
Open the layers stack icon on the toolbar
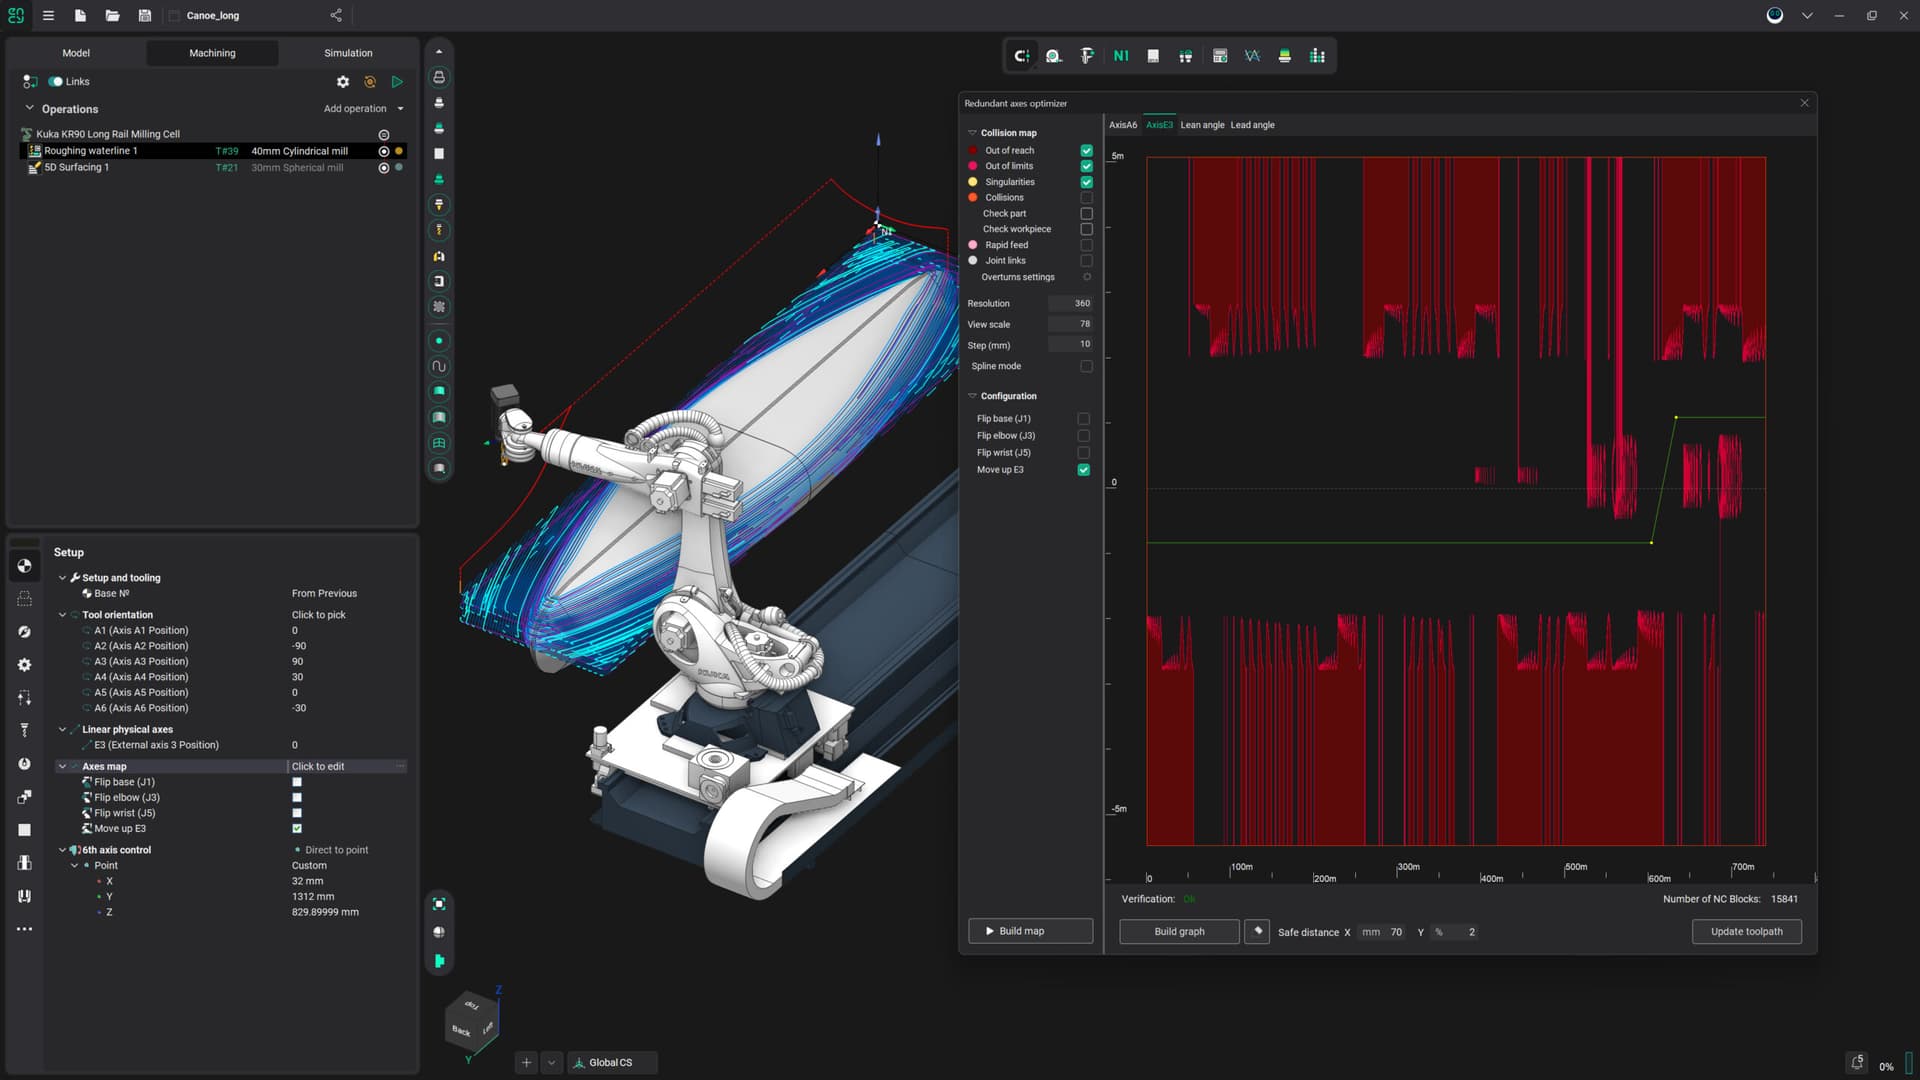(1285, 56)
